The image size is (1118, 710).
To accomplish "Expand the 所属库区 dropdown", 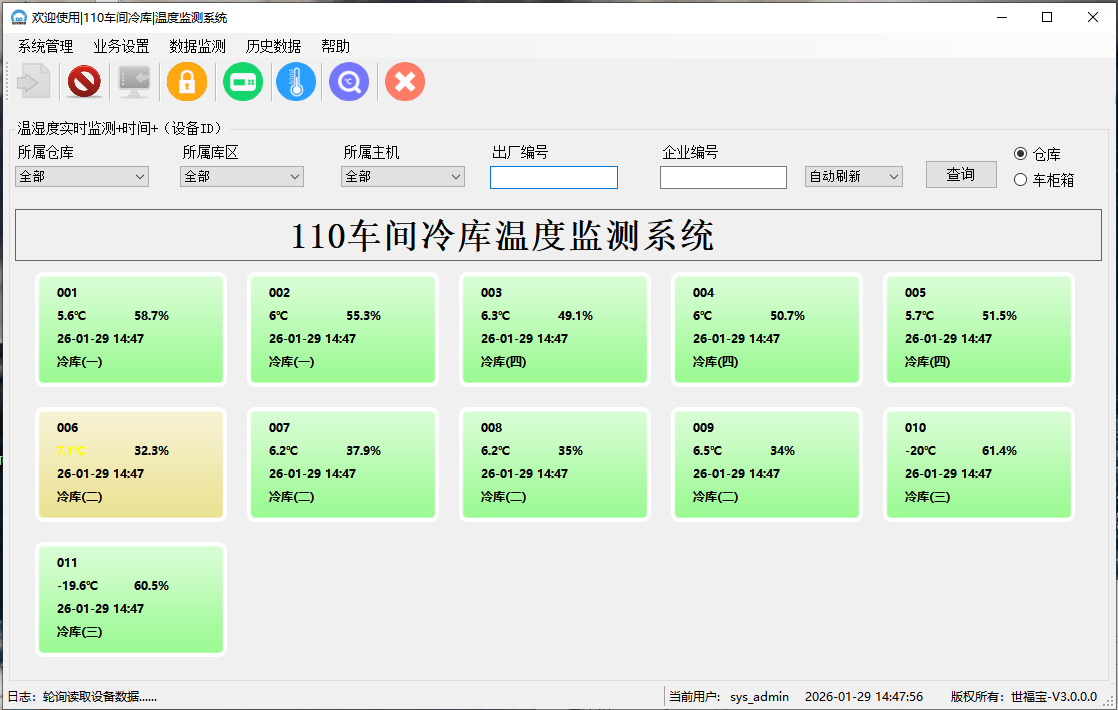I will point(241,177).
